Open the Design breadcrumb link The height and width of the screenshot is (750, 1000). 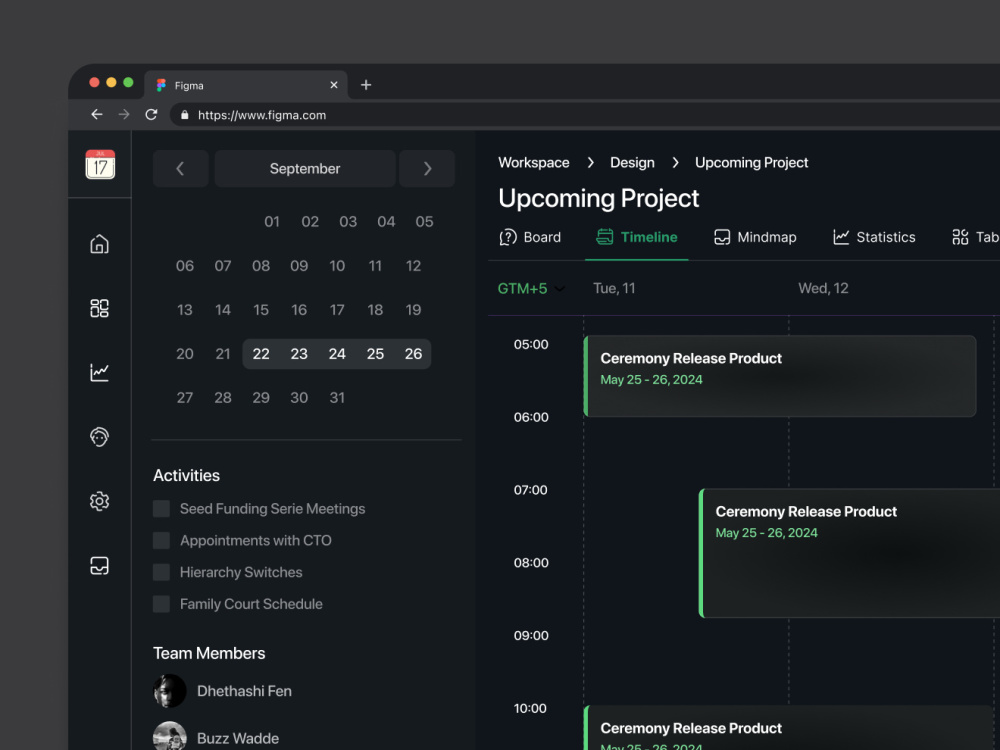tap(632, 163)
